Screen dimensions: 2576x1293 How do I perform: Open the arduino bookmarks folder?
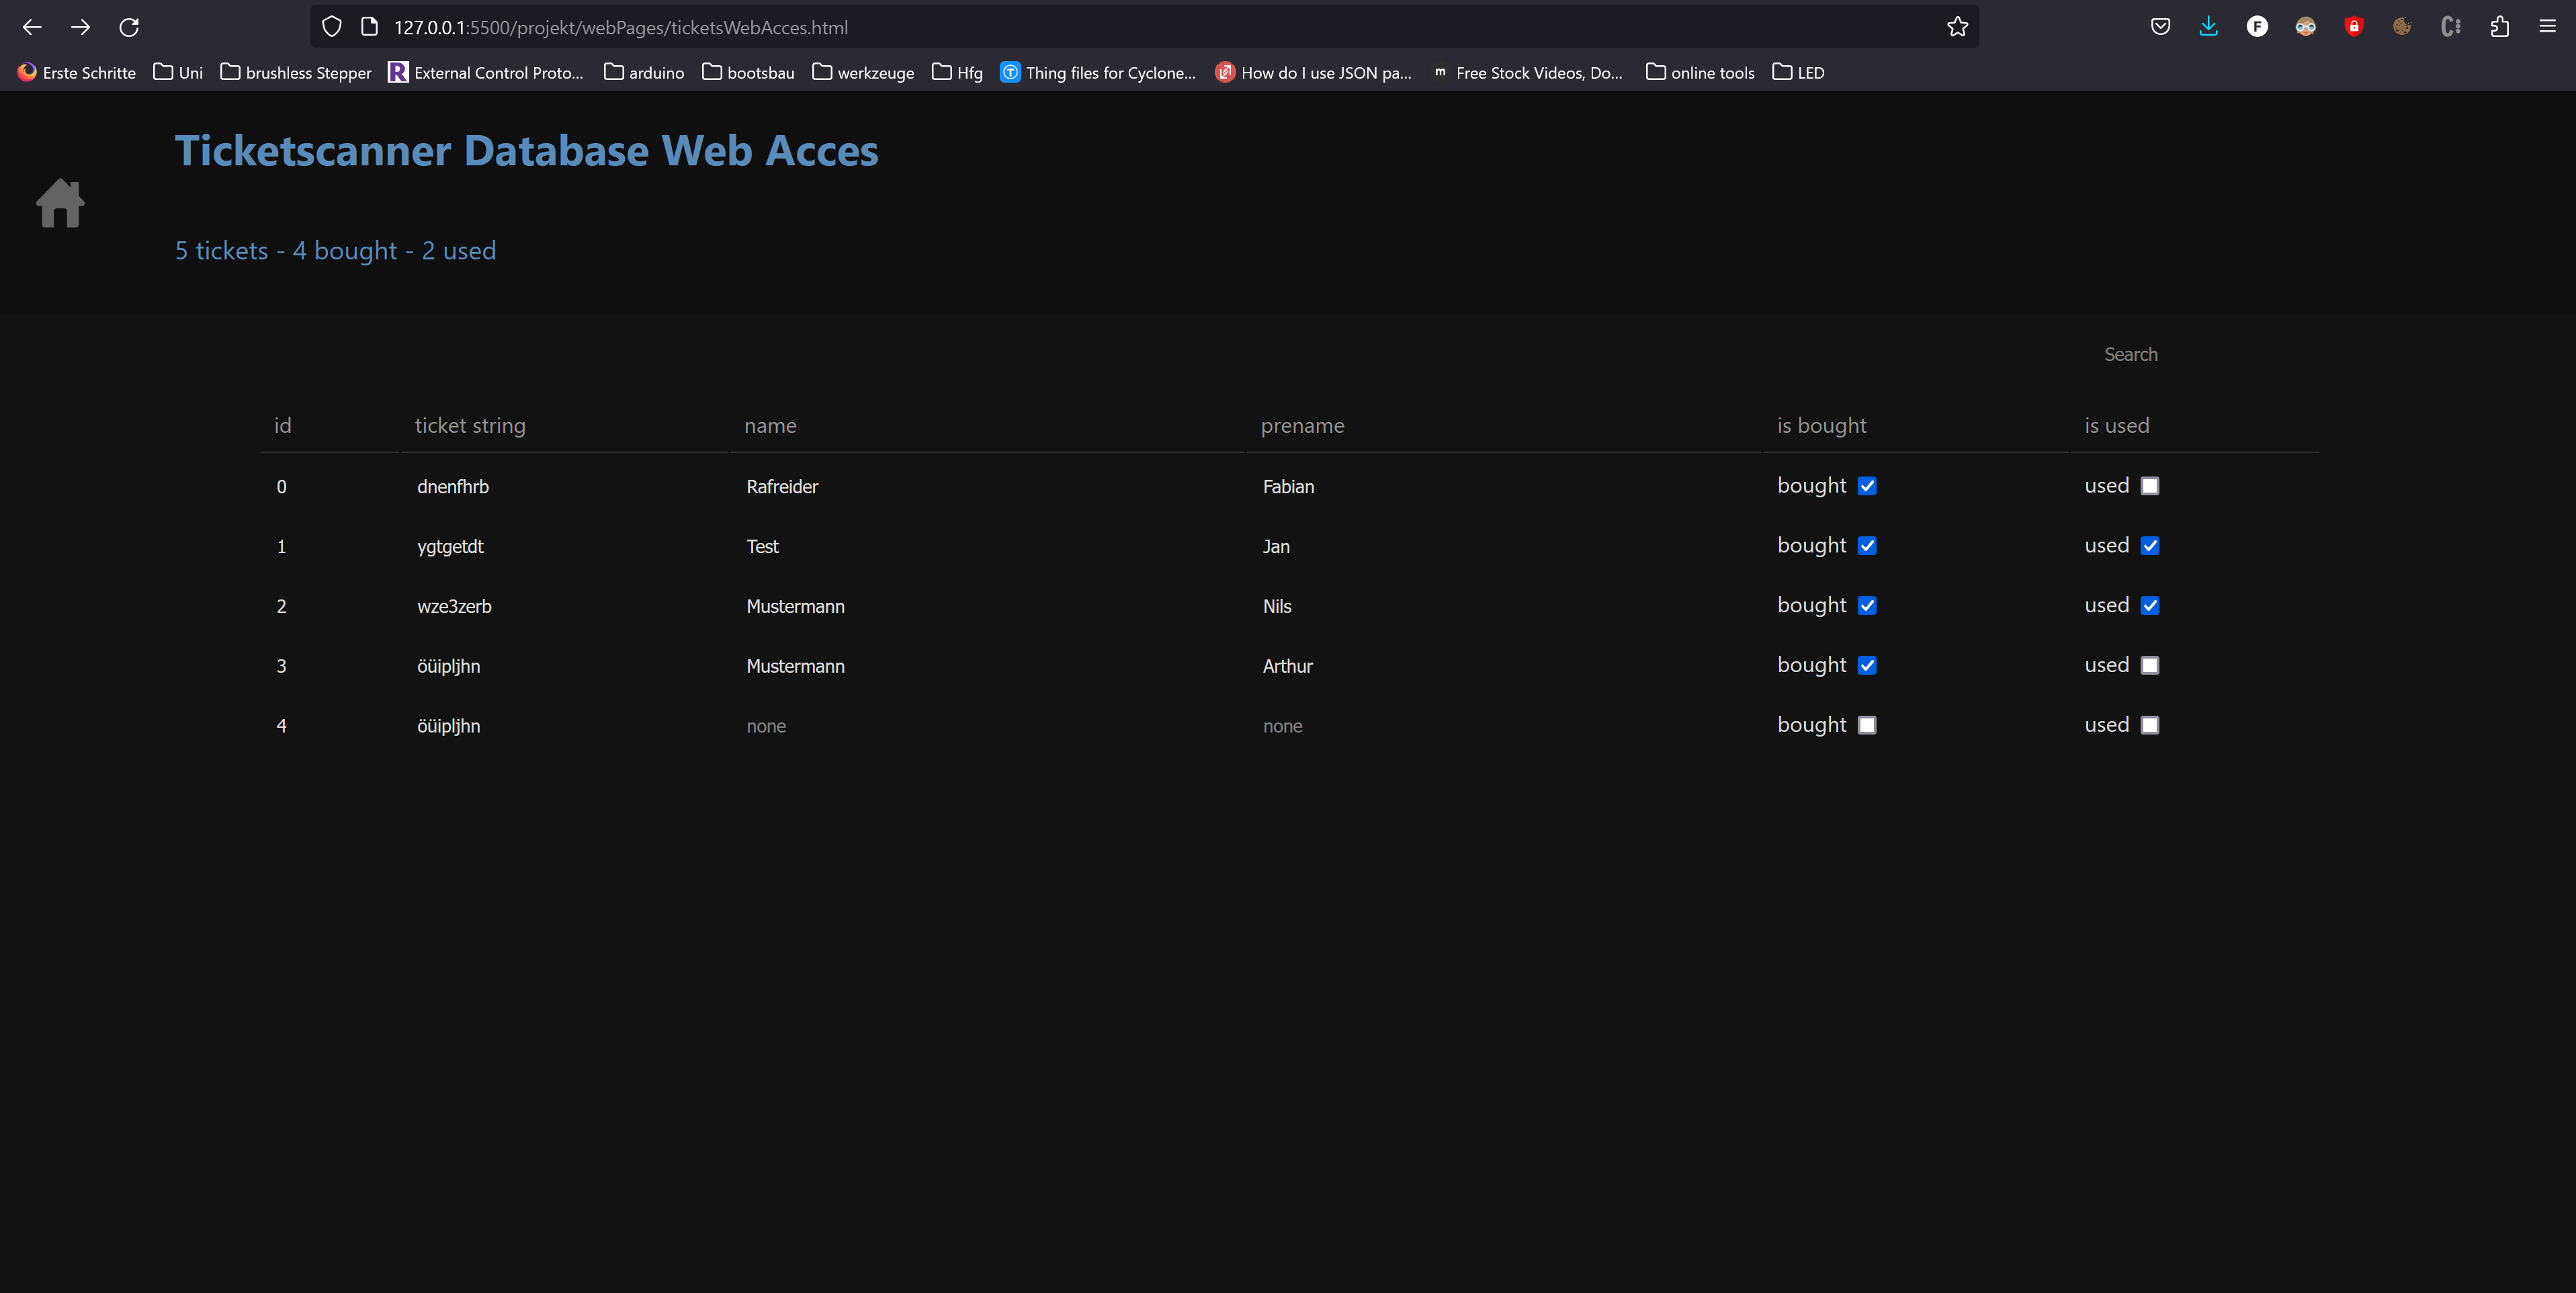point(644,72)
